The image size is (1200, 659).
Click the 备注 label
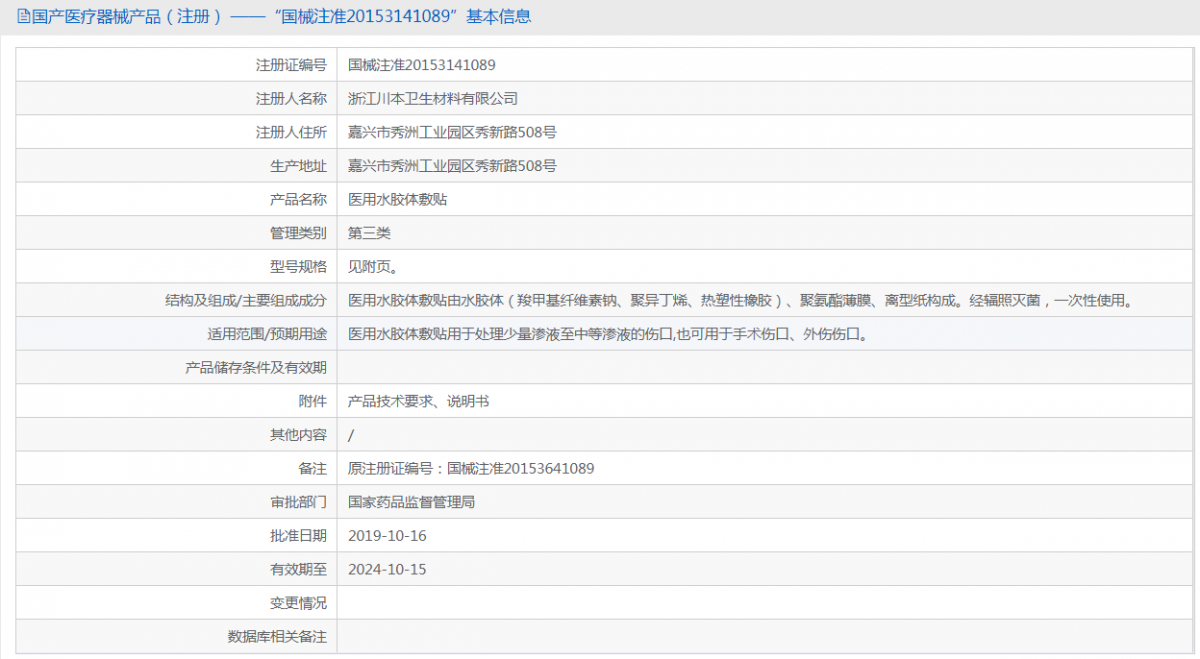click(312, 468)
